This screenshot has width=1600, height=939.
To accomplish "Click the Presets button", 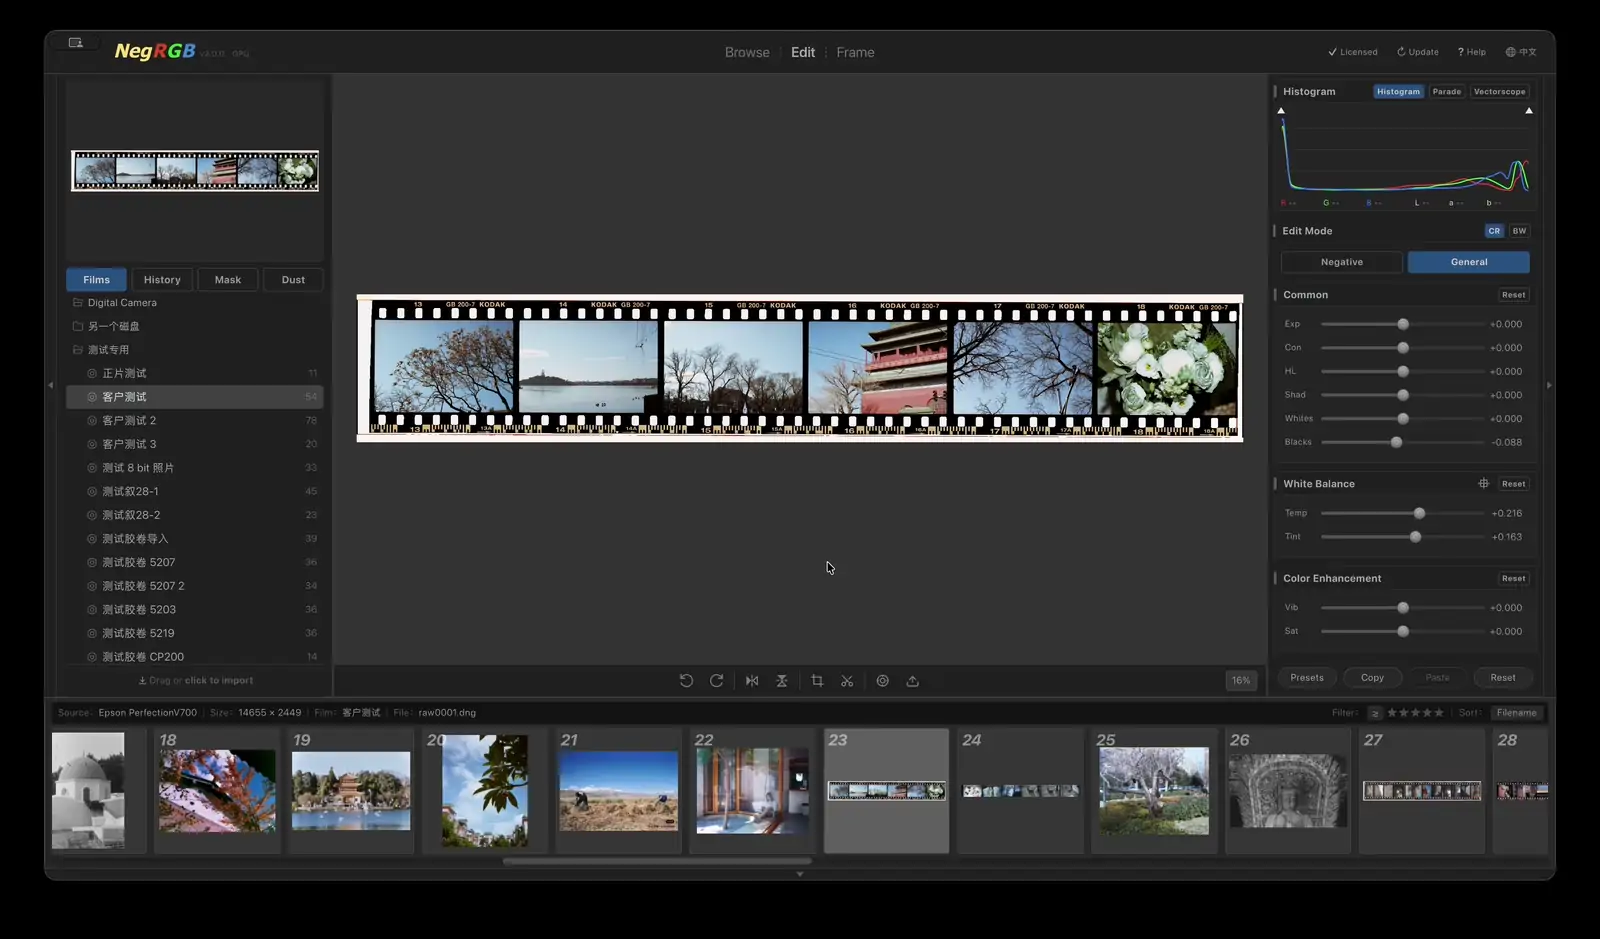I will [x=1307, y=678].
